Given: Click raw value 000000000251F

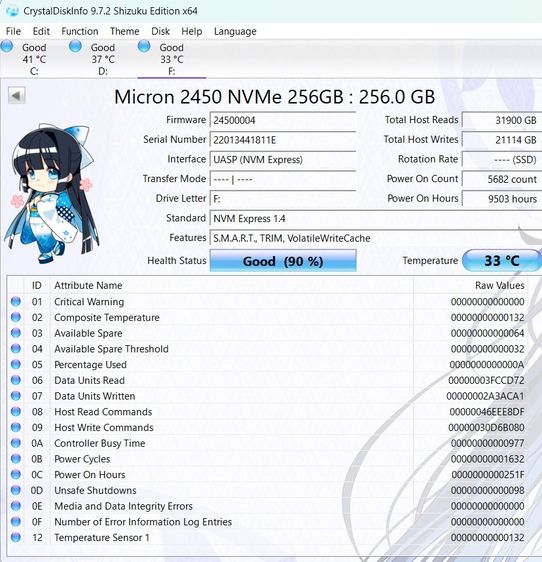Looking at the screenshot, I should click(488, 475).
